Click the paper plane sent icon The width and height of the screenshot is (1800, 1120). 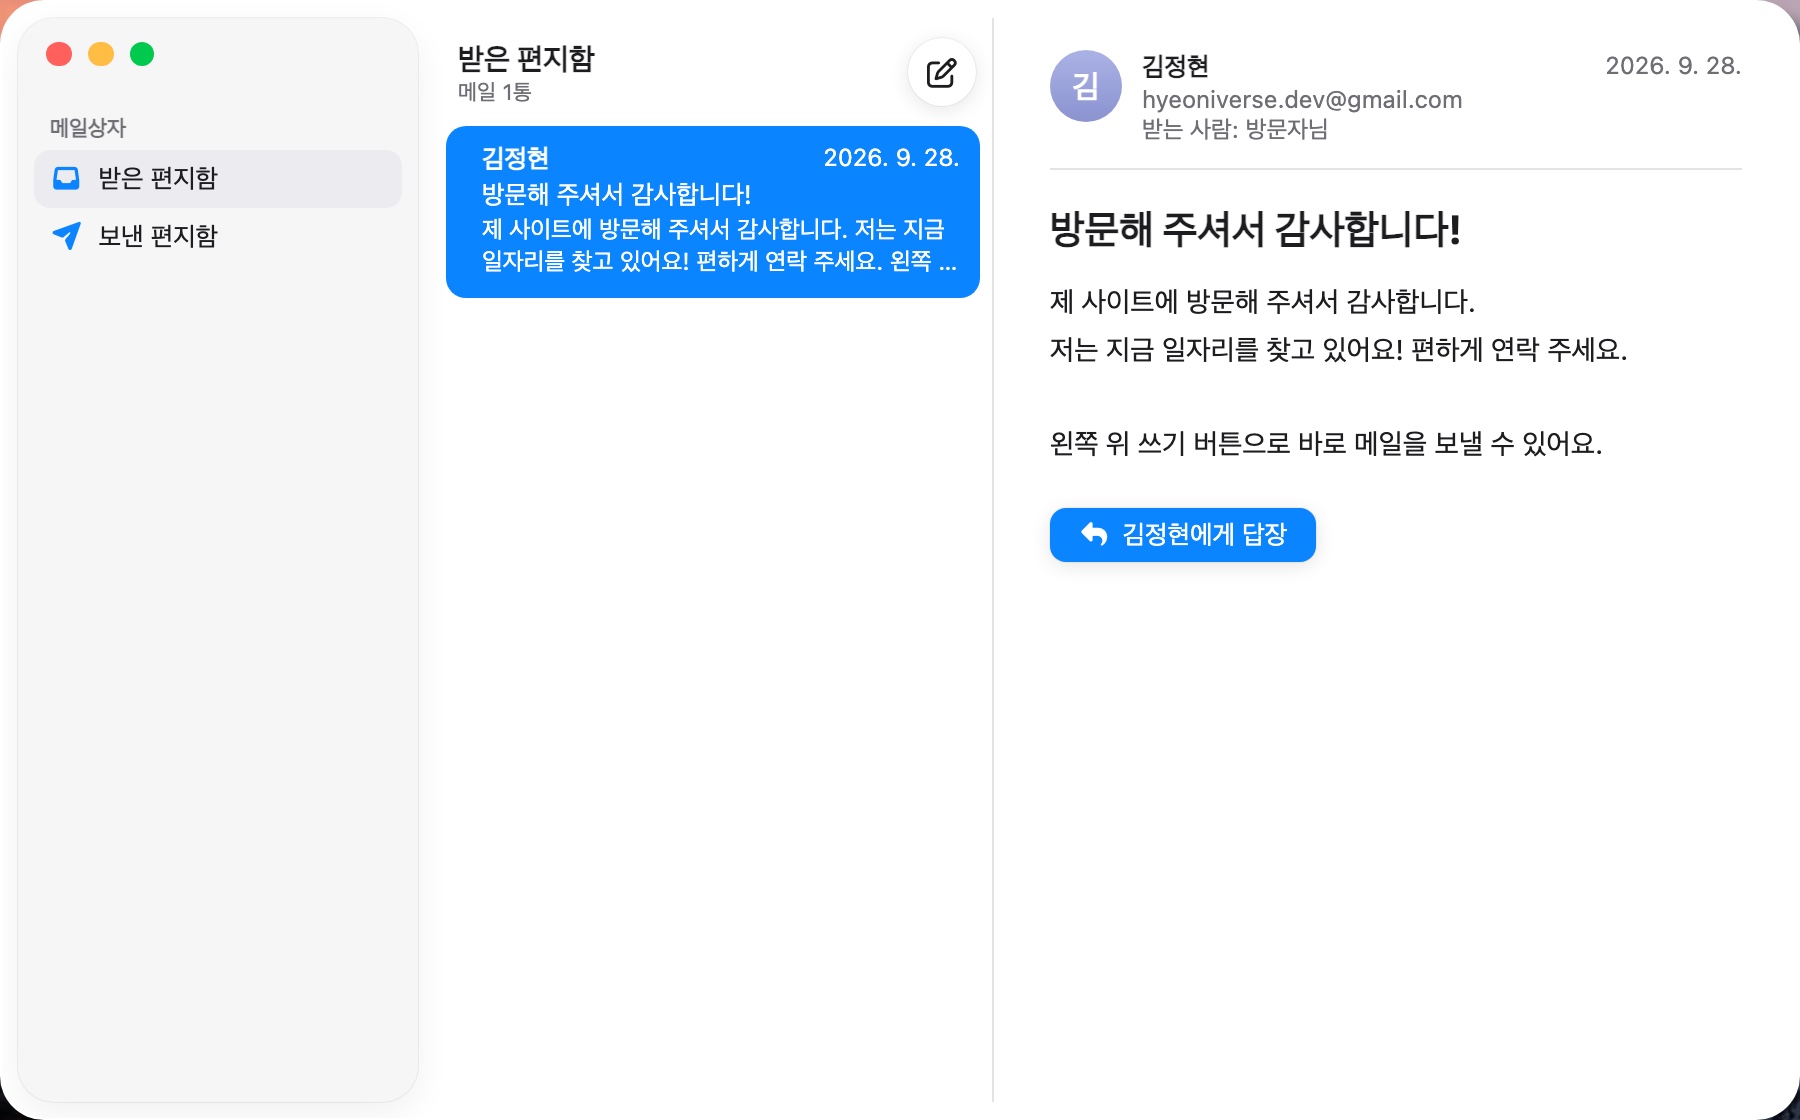[66, 236]
